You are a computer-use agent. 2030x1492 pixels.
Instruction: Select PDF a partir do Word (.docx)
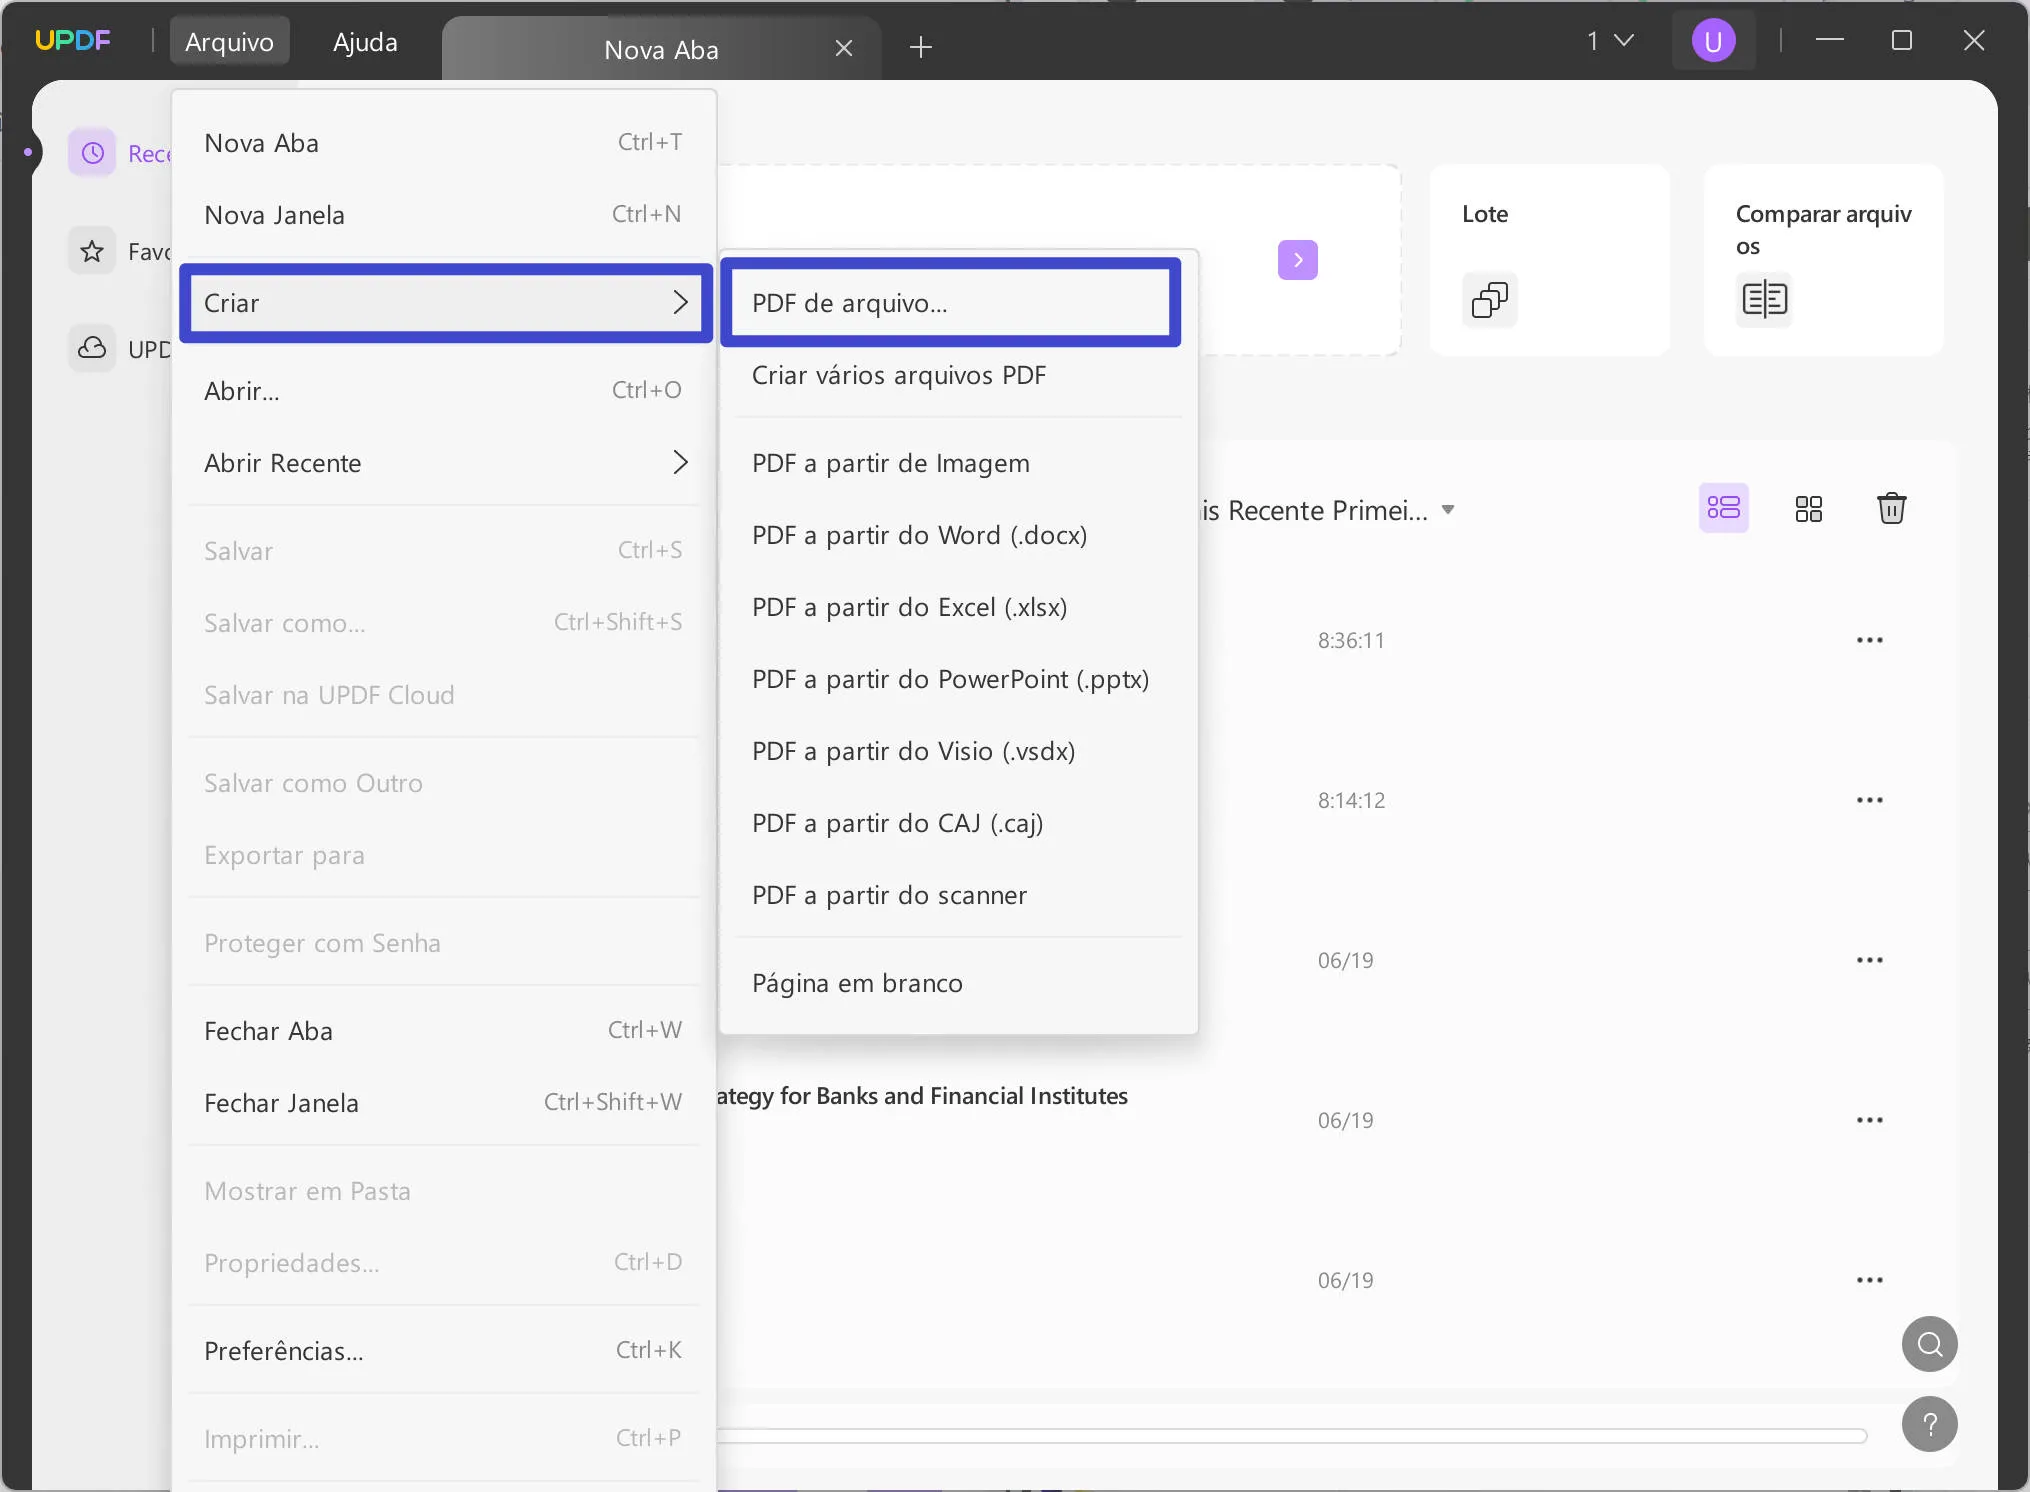tap(958, 535)
